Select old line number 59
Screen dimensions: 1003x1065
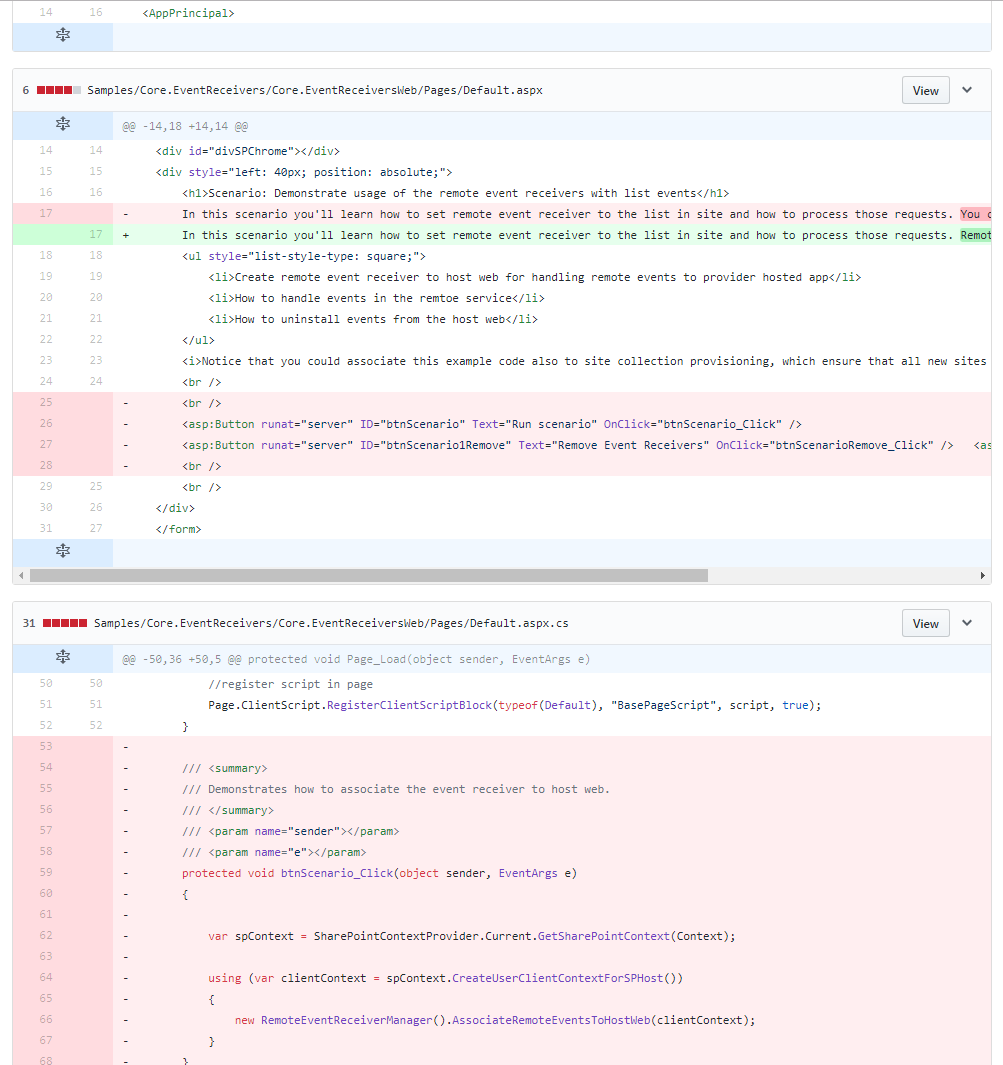45,872
